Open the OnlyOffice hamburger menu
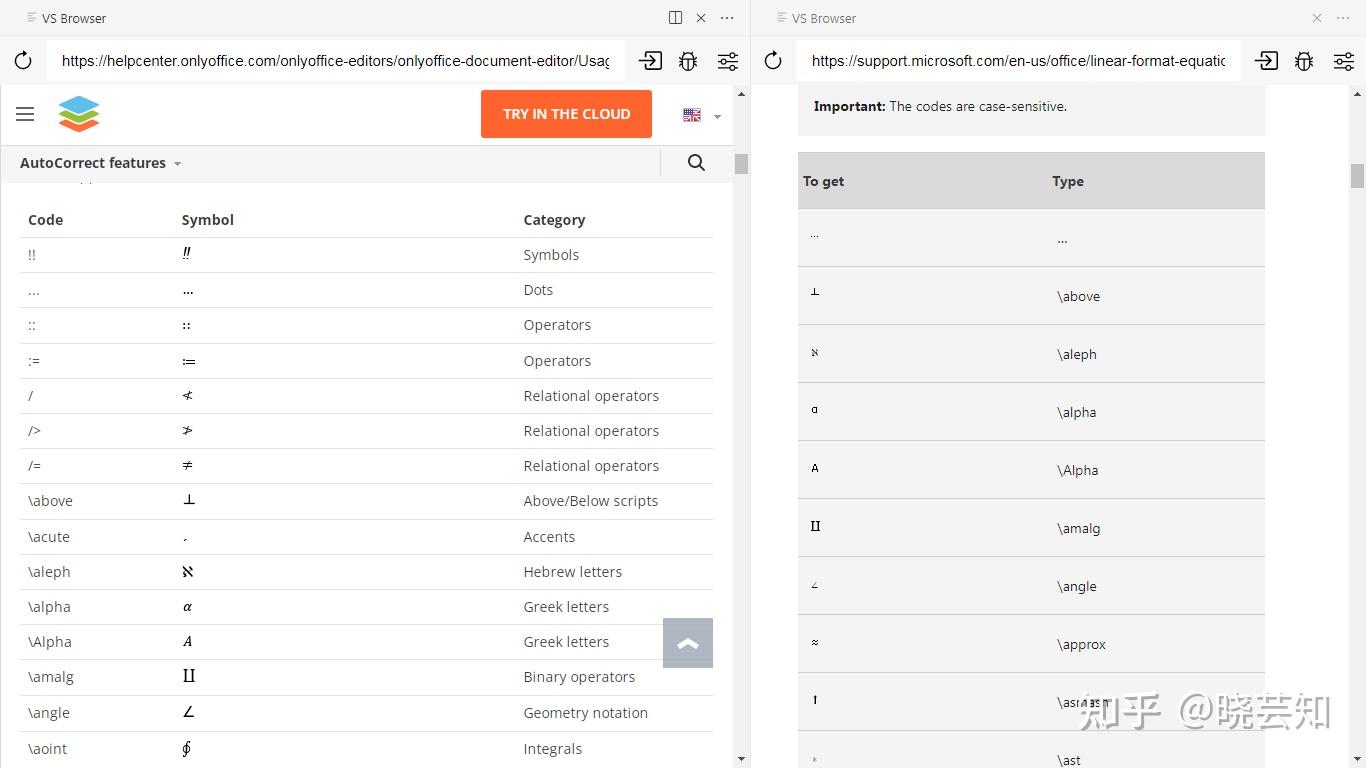This screenshot has height=768, width=1366. point(25,114)
